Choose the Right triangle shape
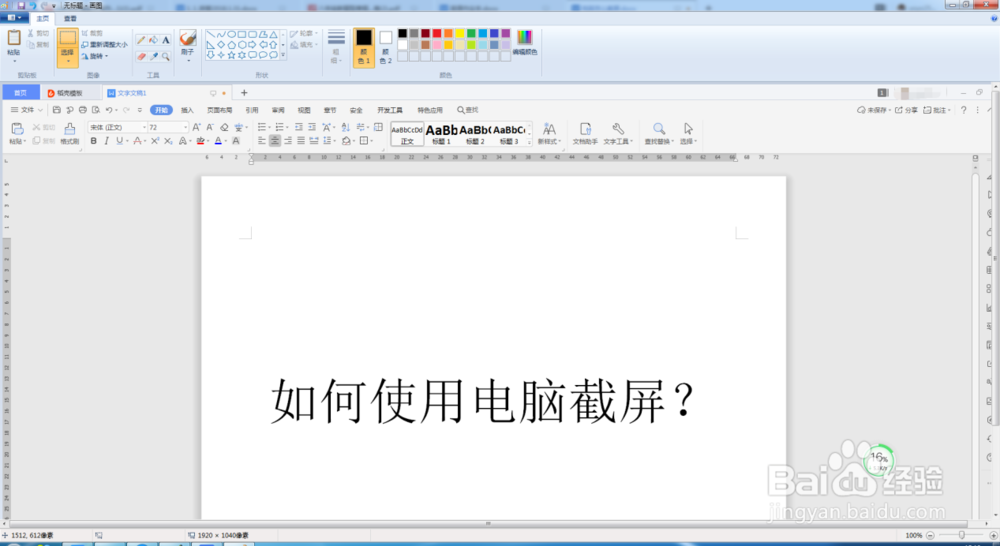This screenshot has height=546, width=1000. tap(211, 45)
